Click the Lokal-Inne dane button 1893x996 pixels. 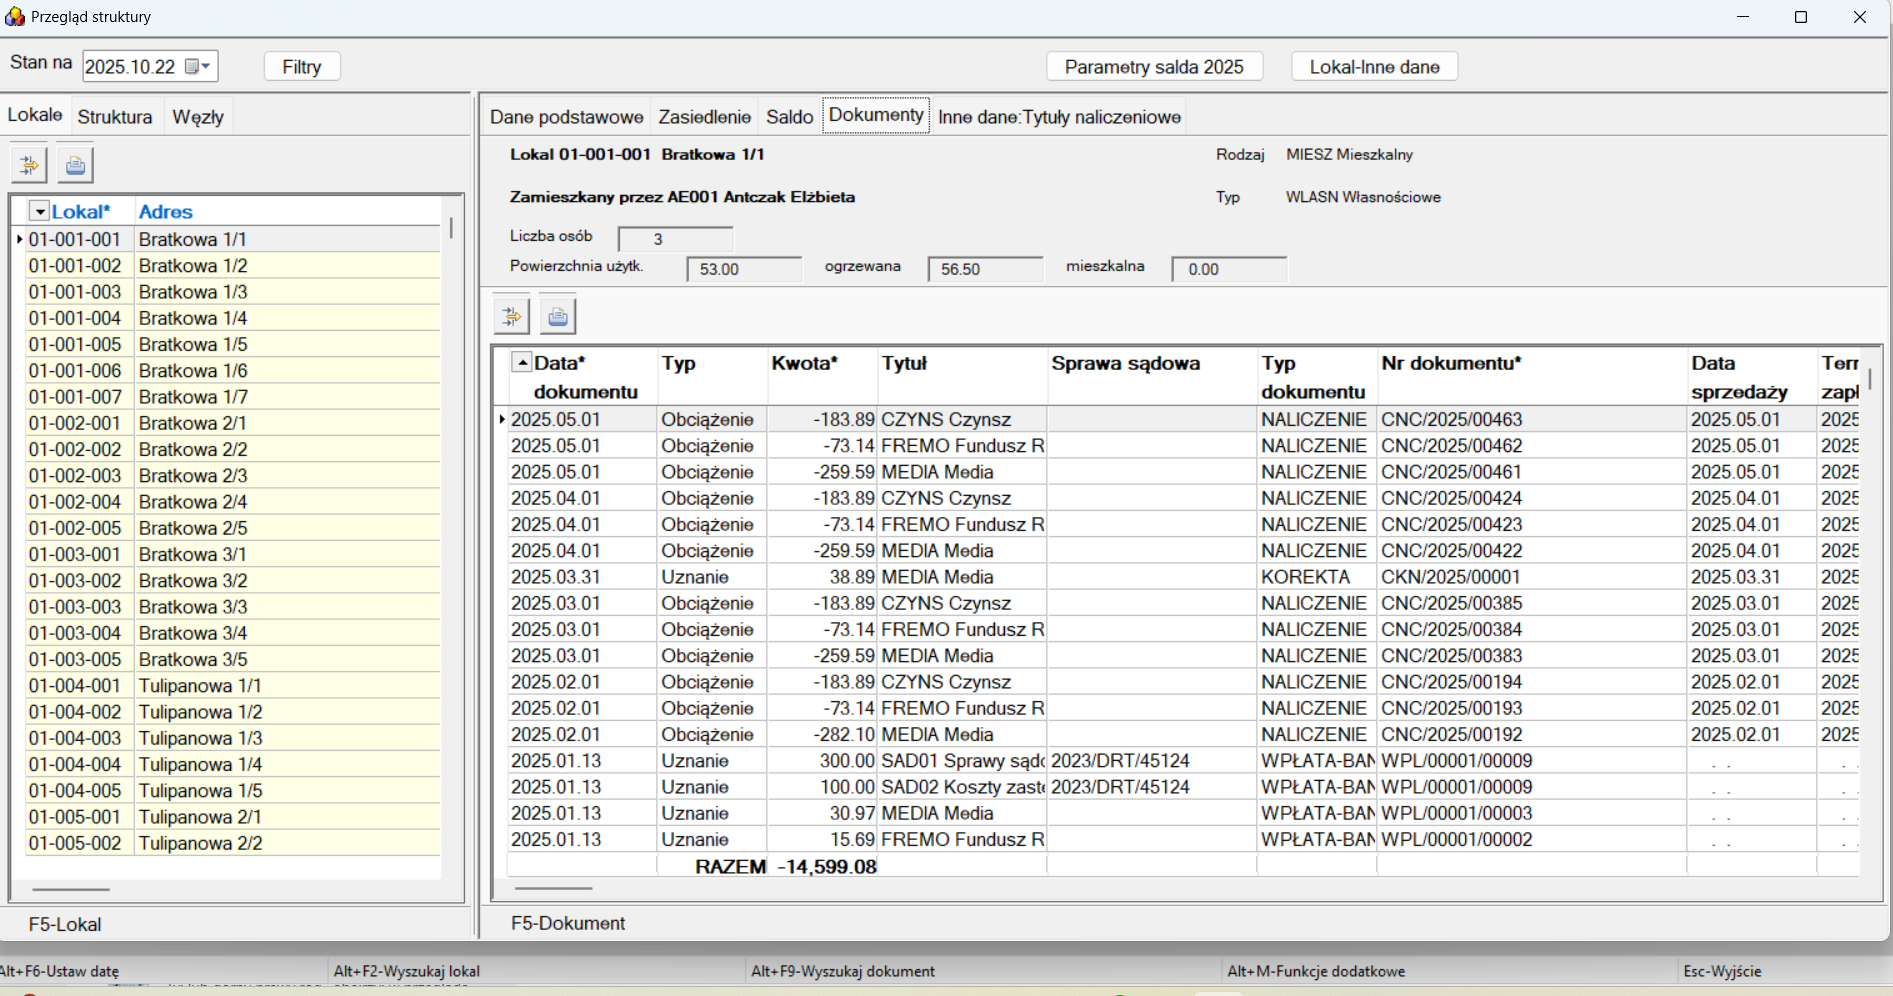coord(1374,67)
